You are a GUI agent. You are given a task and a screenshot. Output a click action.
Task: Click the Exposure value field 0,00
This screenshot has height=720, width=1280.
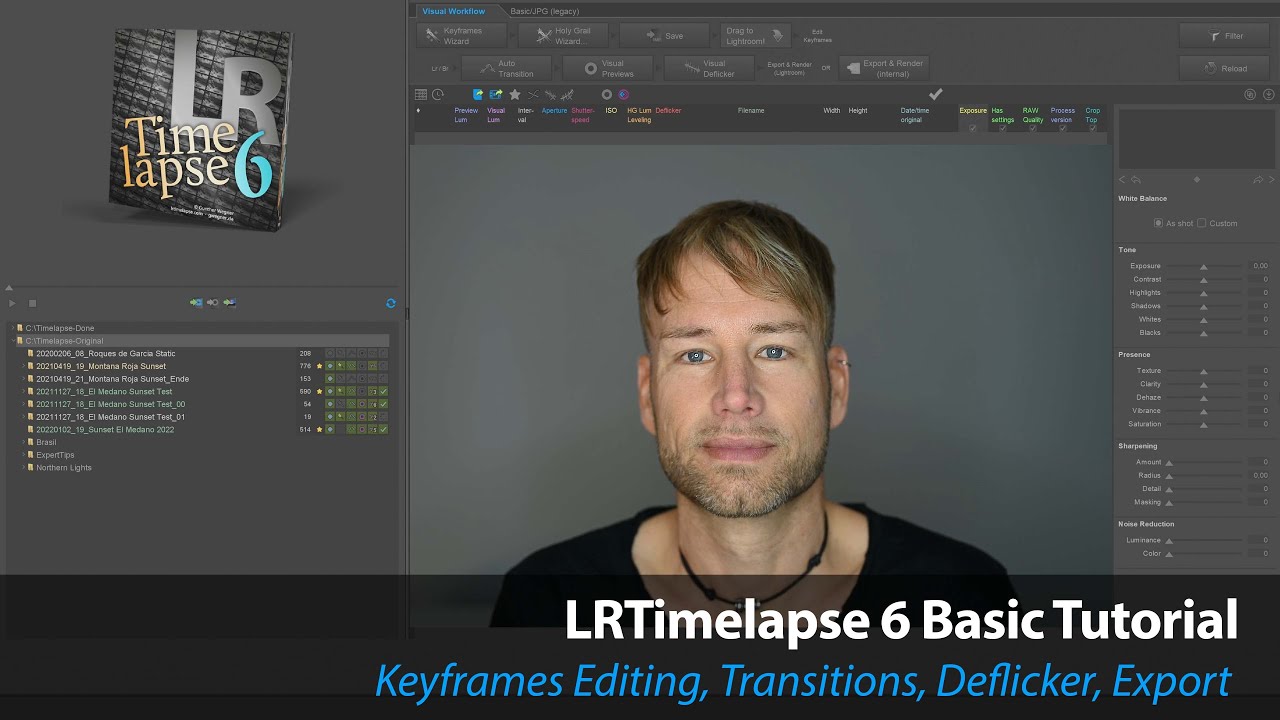(1259, 266)
